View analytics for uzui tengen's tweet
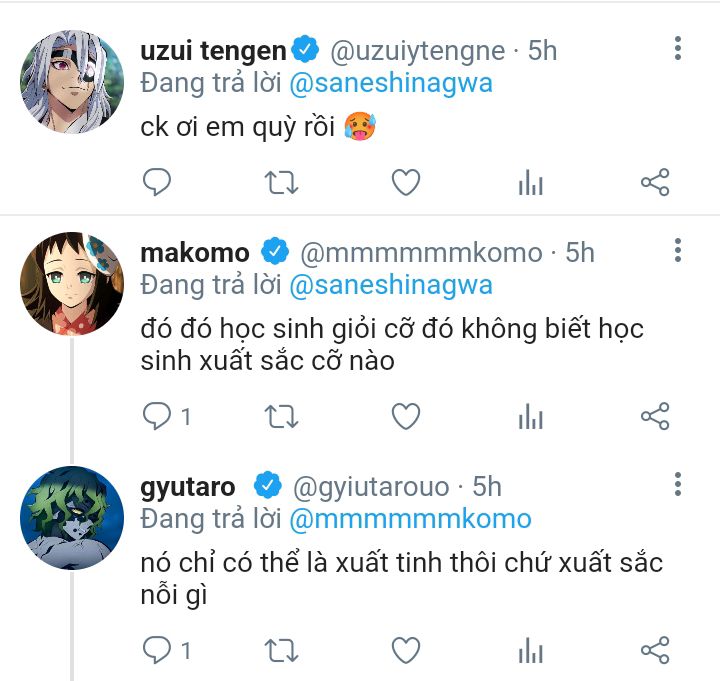Viewport: 720px width, 681px height. [x=530, y=182]
